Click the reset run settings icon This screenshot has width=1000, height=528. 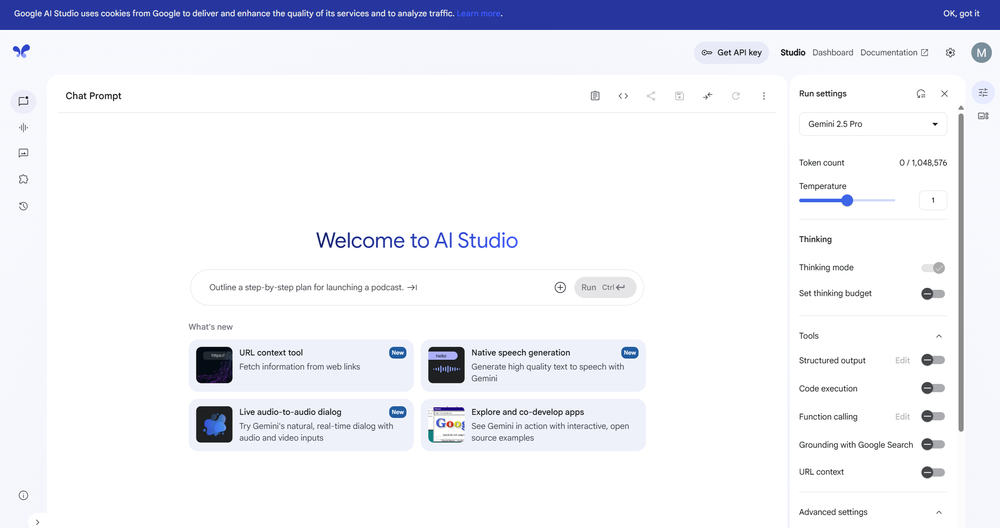click(x=921, y=94)
